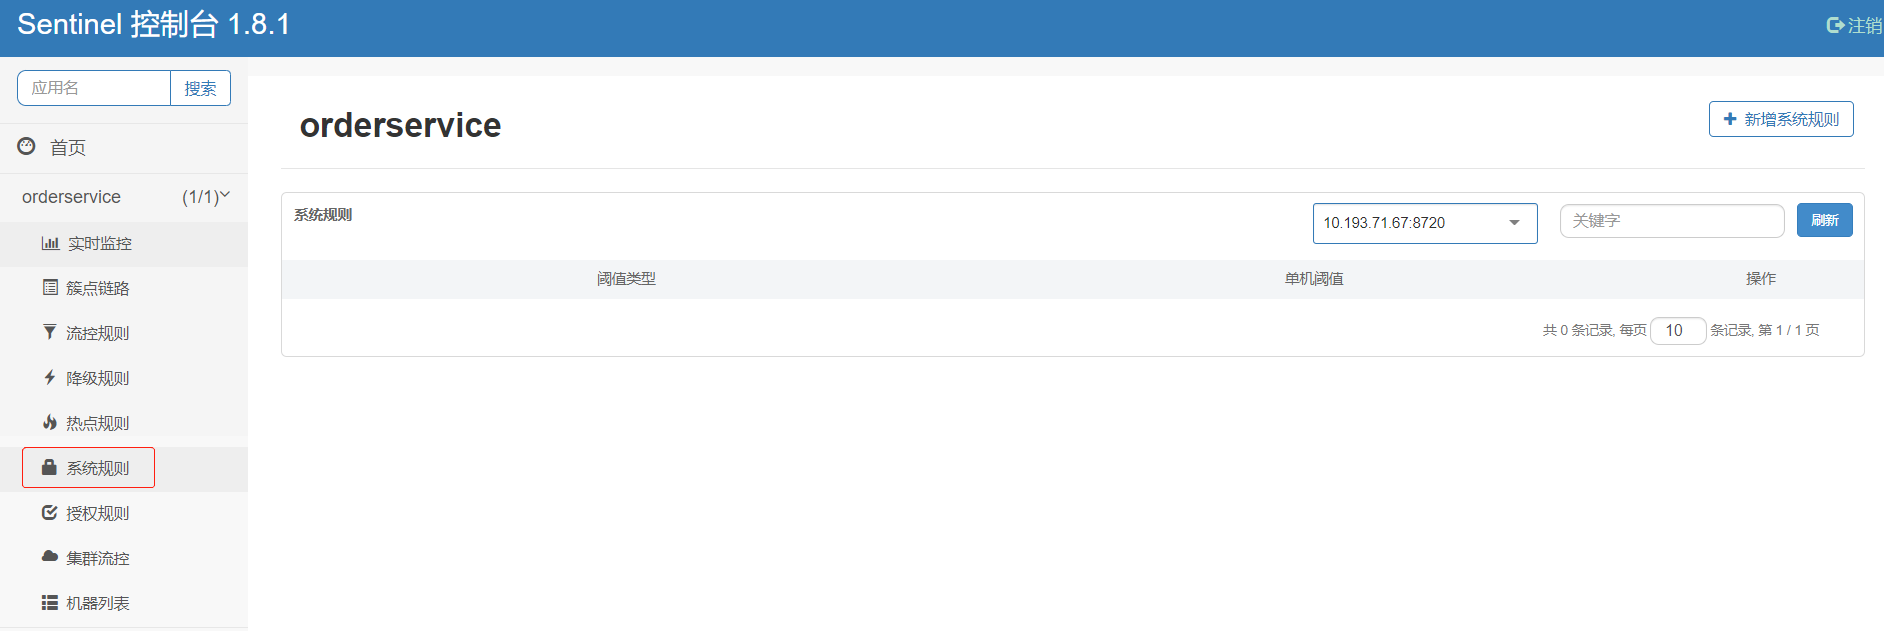
Task: Click the 阈值类型 column header
Action: pos(626,279)
